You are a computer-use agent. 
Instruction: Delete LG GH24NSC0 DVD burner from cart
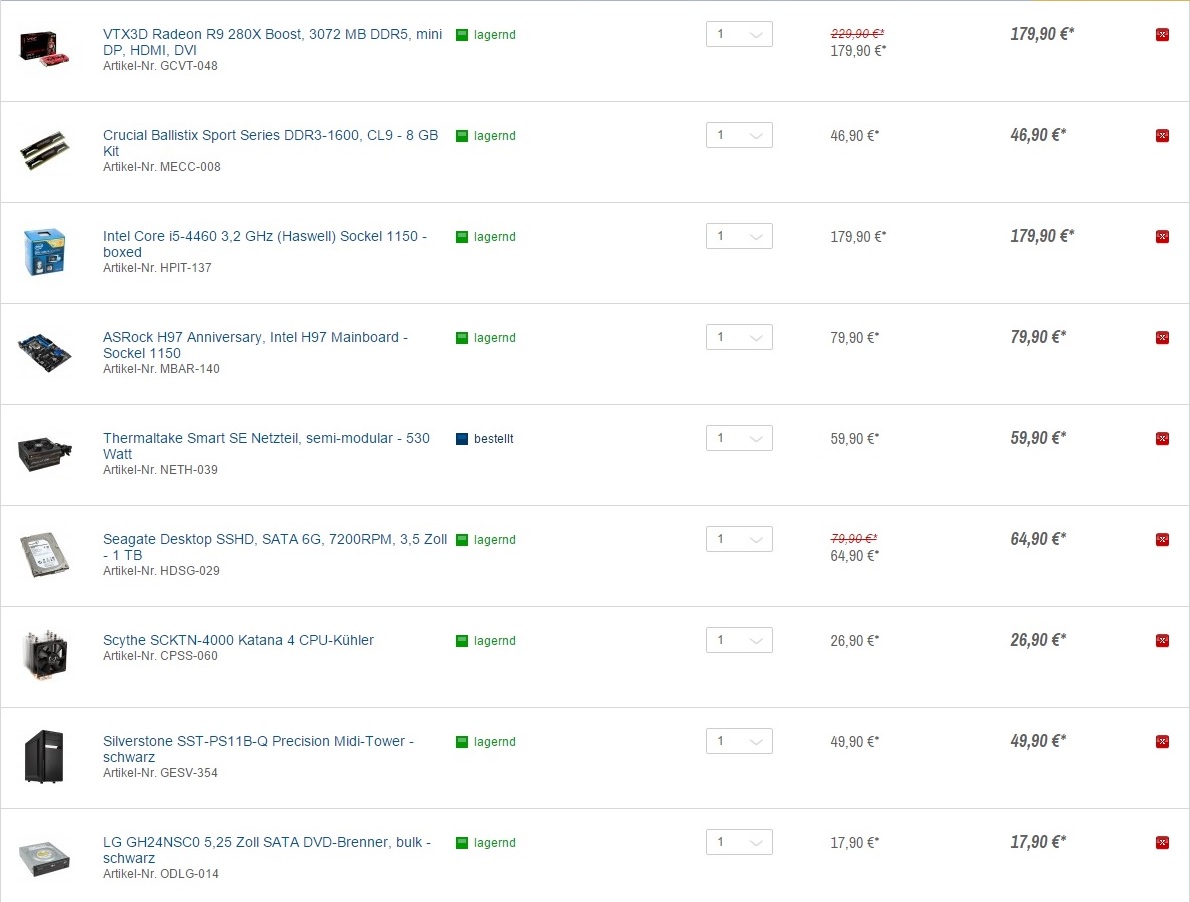click(1162, 842)
